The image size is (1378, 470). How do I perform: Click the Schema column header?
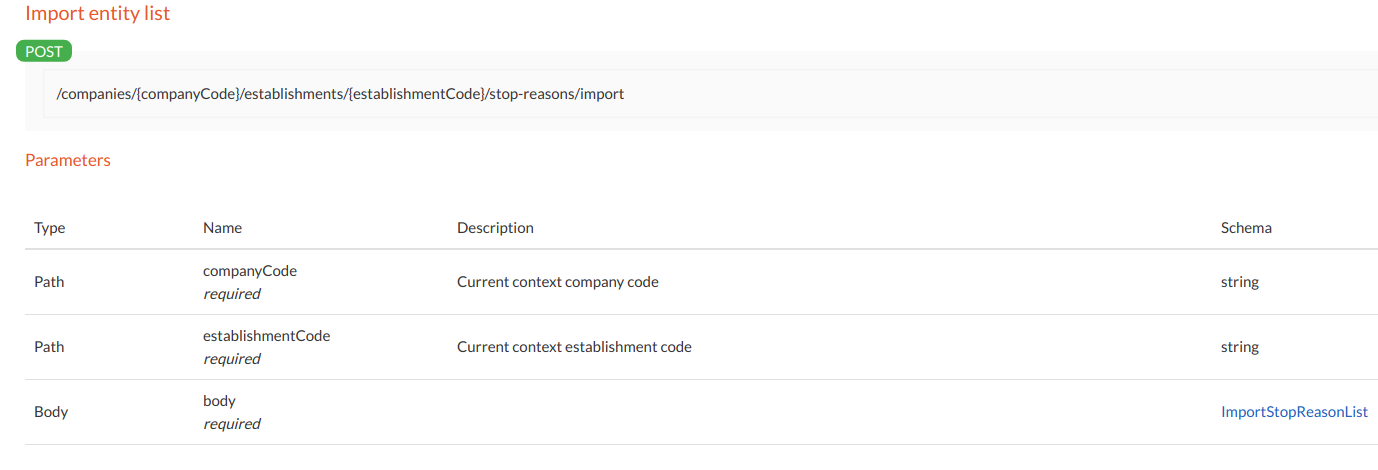click(x=1246, y=228)
